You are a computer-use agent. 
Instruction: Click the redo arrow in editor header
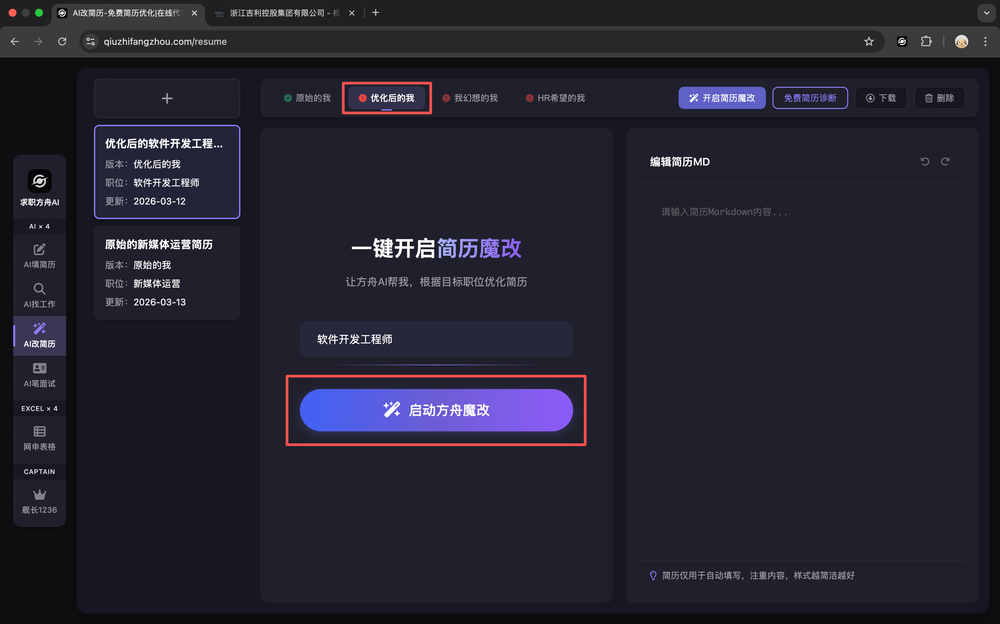tap(945, 162)
